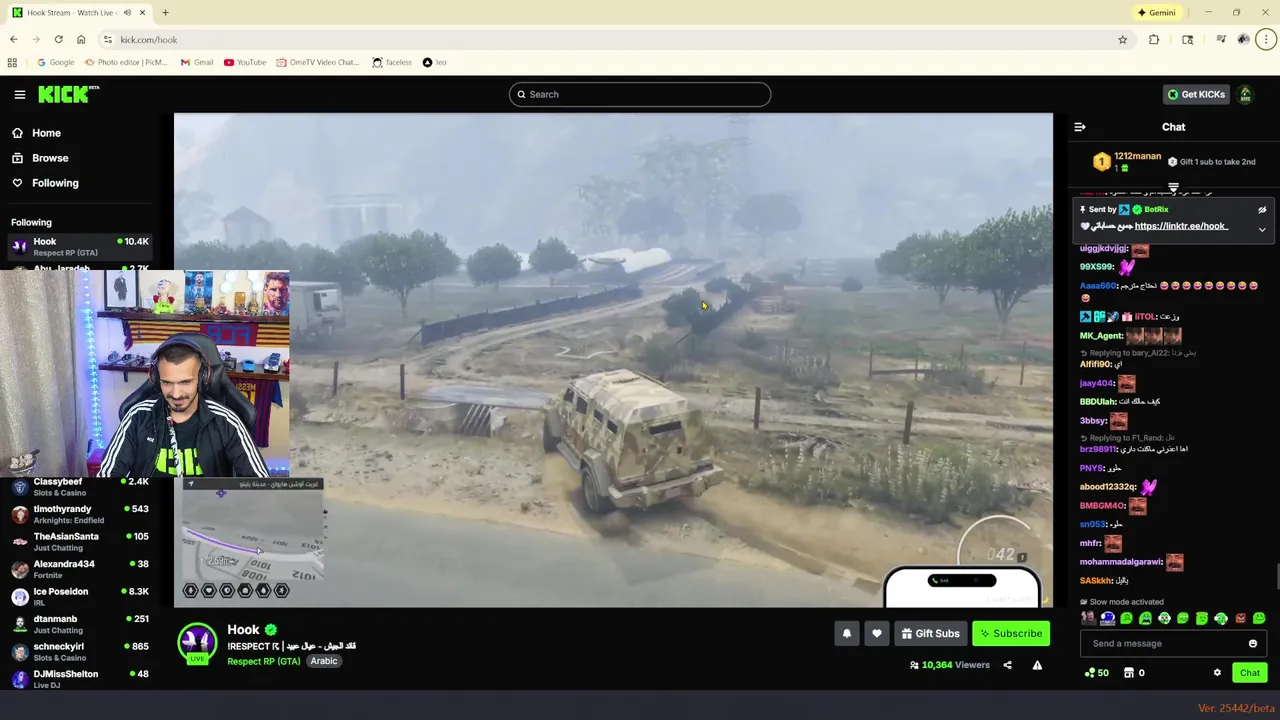Click the red quick emote in chat bar
This screenshot has height=720, width=1280.
(1241, 619)
